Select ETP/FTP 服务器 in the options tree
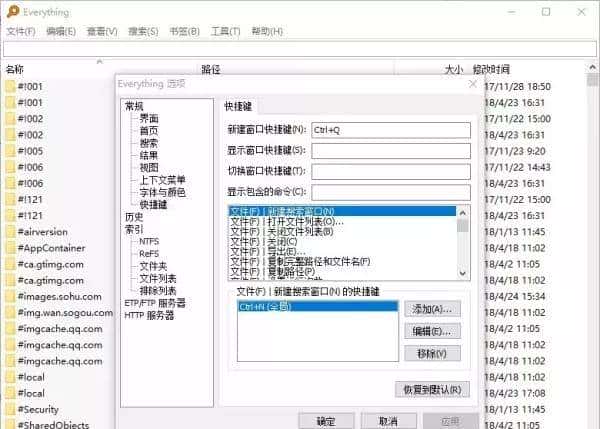 (x=155, y=303)
